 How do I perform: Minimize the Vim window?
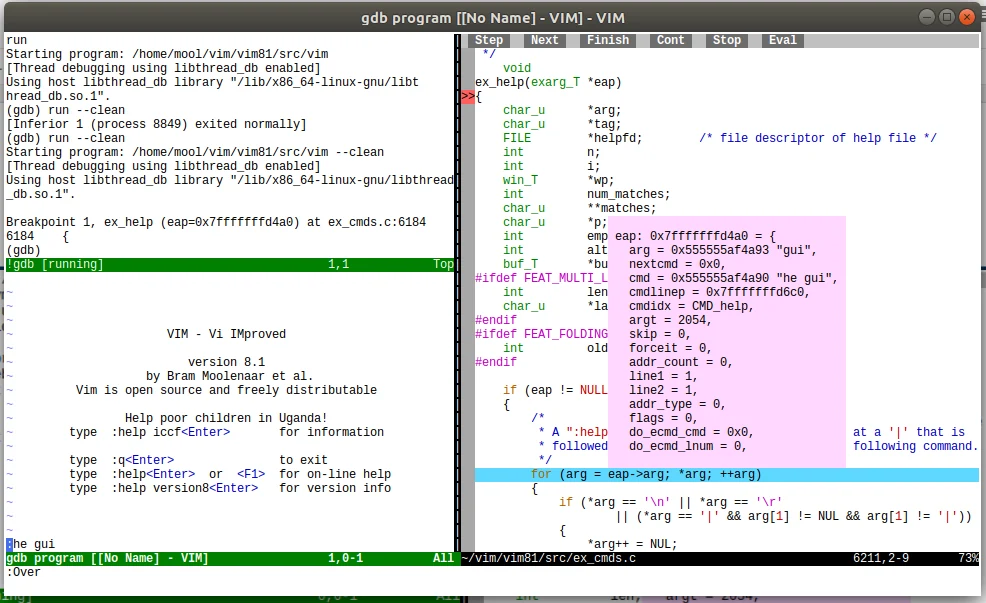pyautogui.click(x=925, y=16)
